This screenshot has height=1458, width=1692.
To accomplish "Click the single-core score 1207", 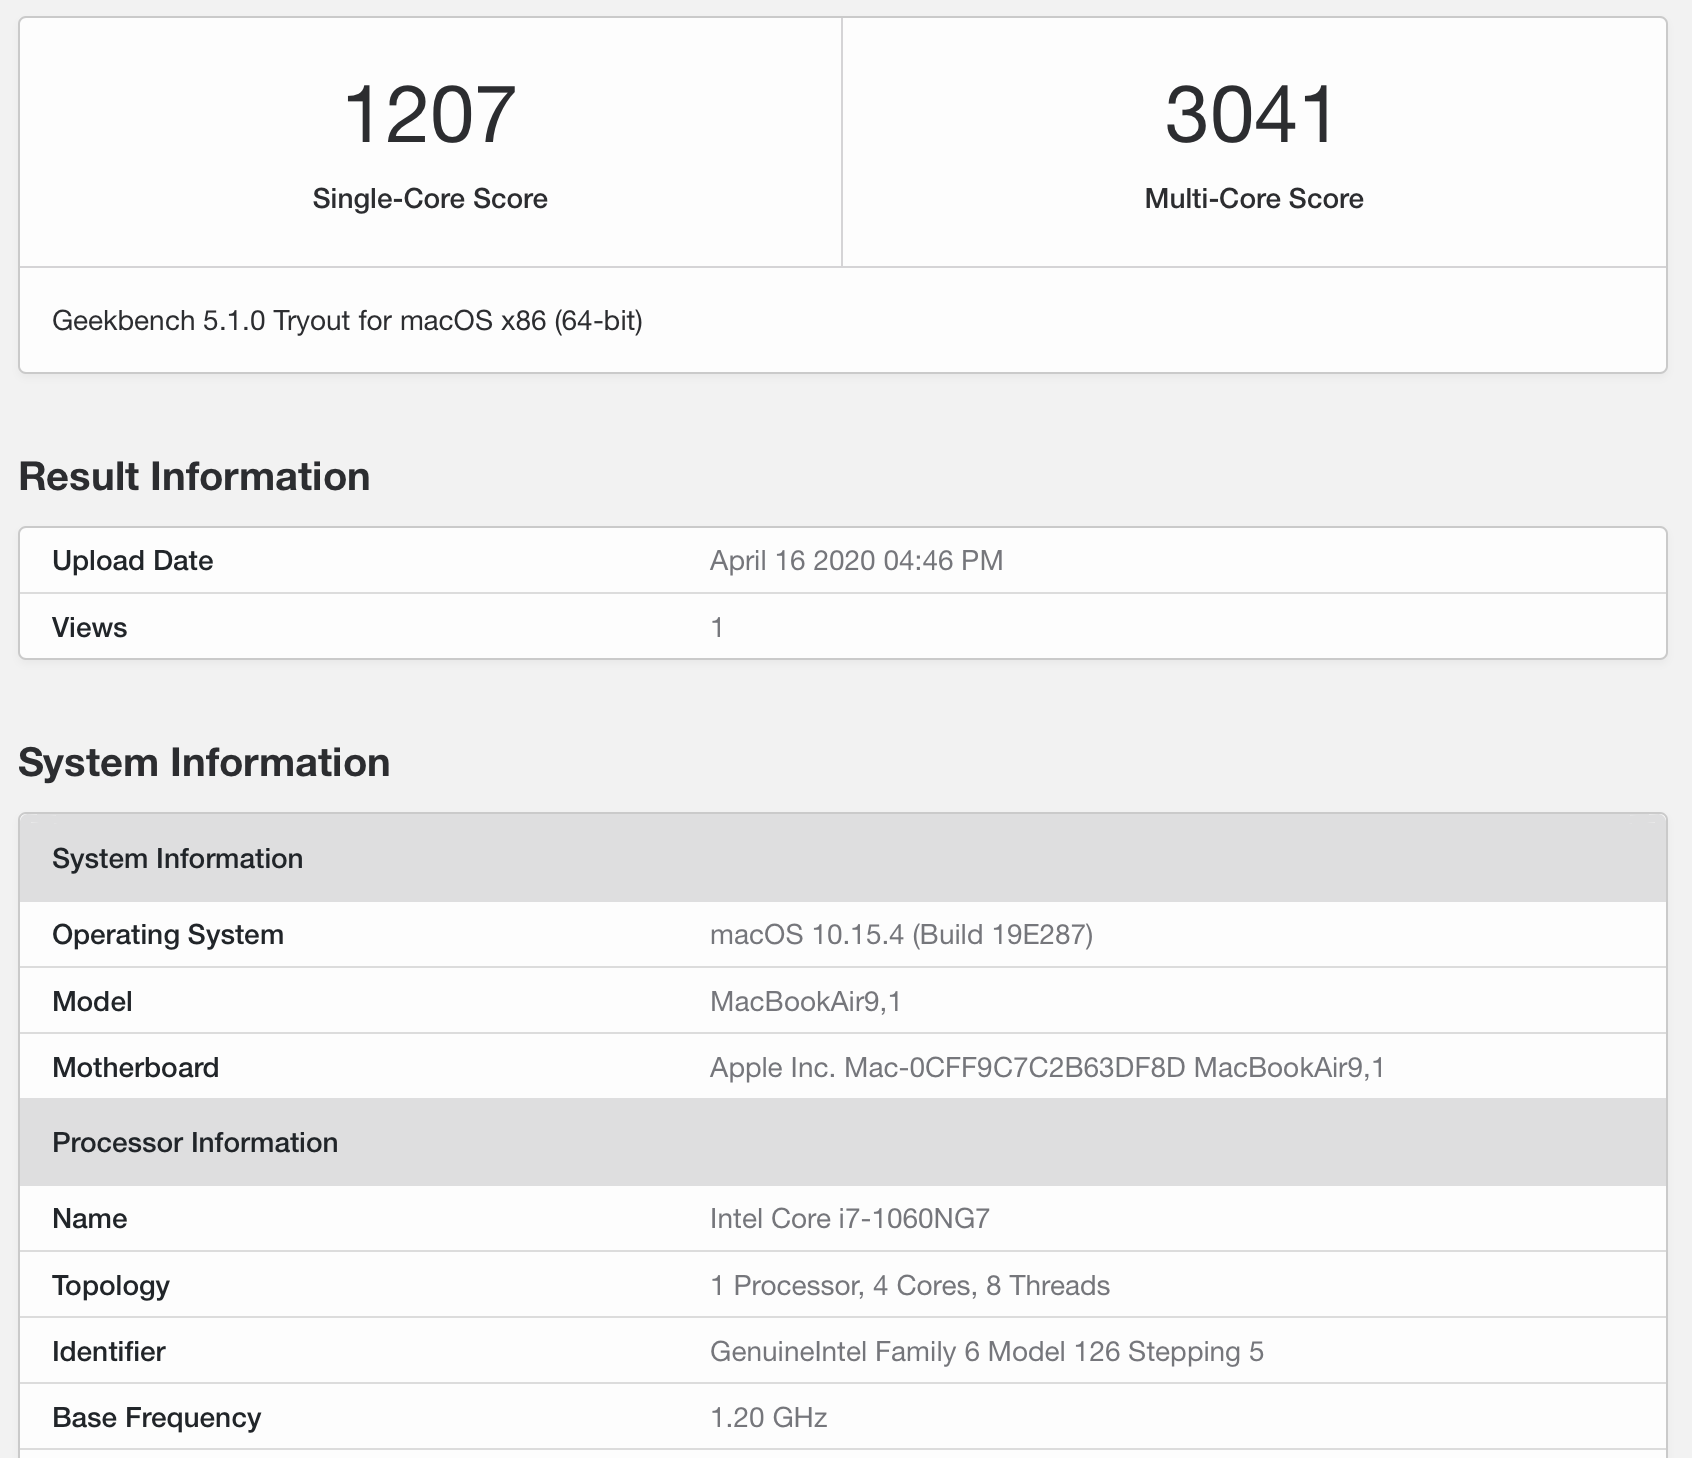I will click(x=430, y=115).
